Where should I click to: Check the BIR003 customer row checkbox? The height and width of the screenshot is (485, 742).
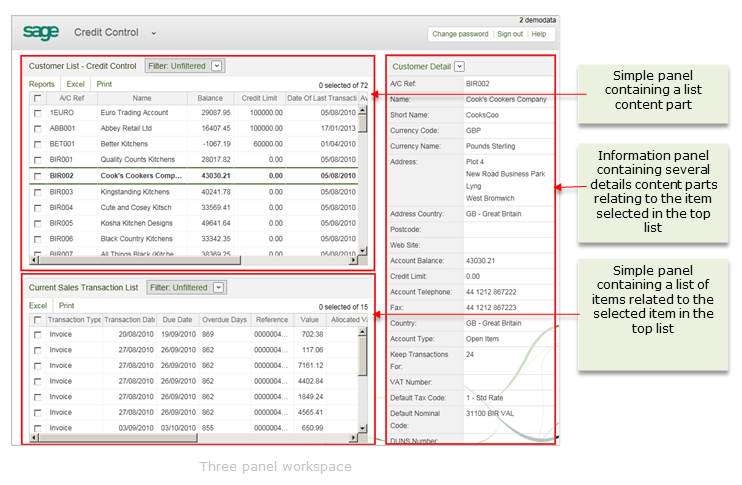(x=37, y=192)
